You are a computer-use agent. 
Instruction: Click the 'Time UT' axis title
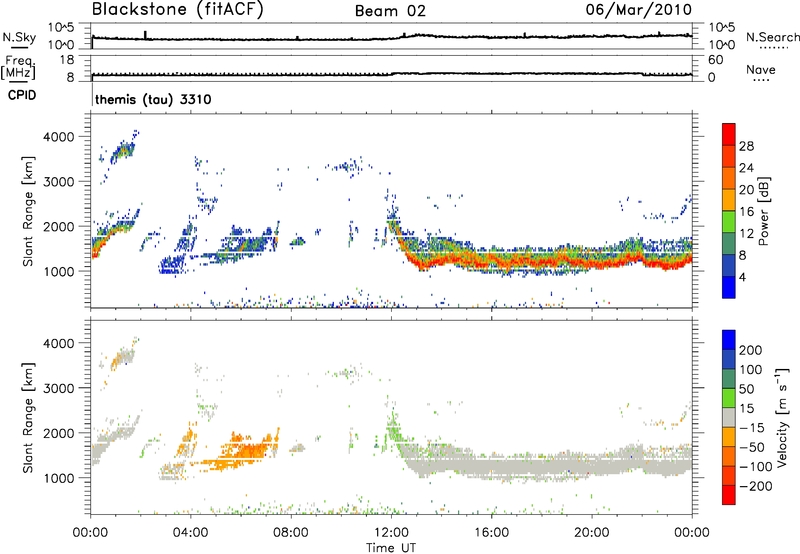[391, 547]
